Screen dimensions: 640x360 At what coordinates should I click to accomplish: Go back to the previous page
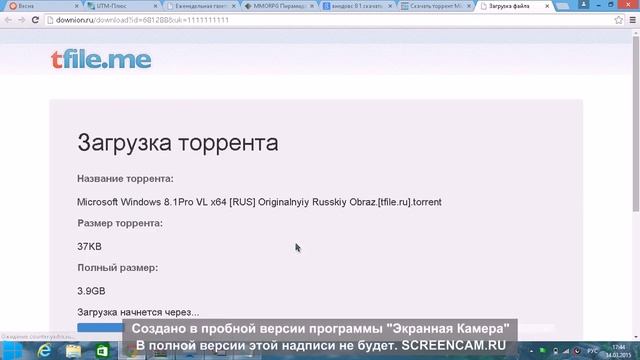click(8, 20)
